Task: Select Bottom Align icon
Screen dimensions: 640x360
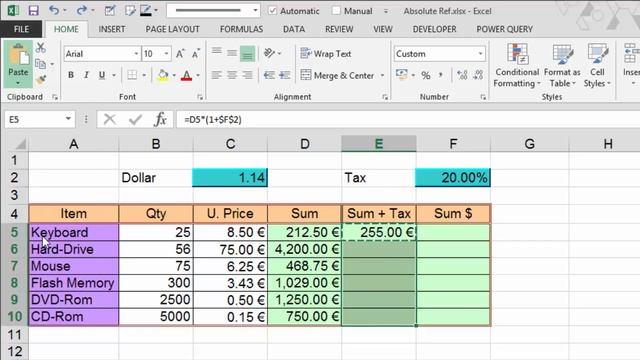Action: (x=247, y=53)
